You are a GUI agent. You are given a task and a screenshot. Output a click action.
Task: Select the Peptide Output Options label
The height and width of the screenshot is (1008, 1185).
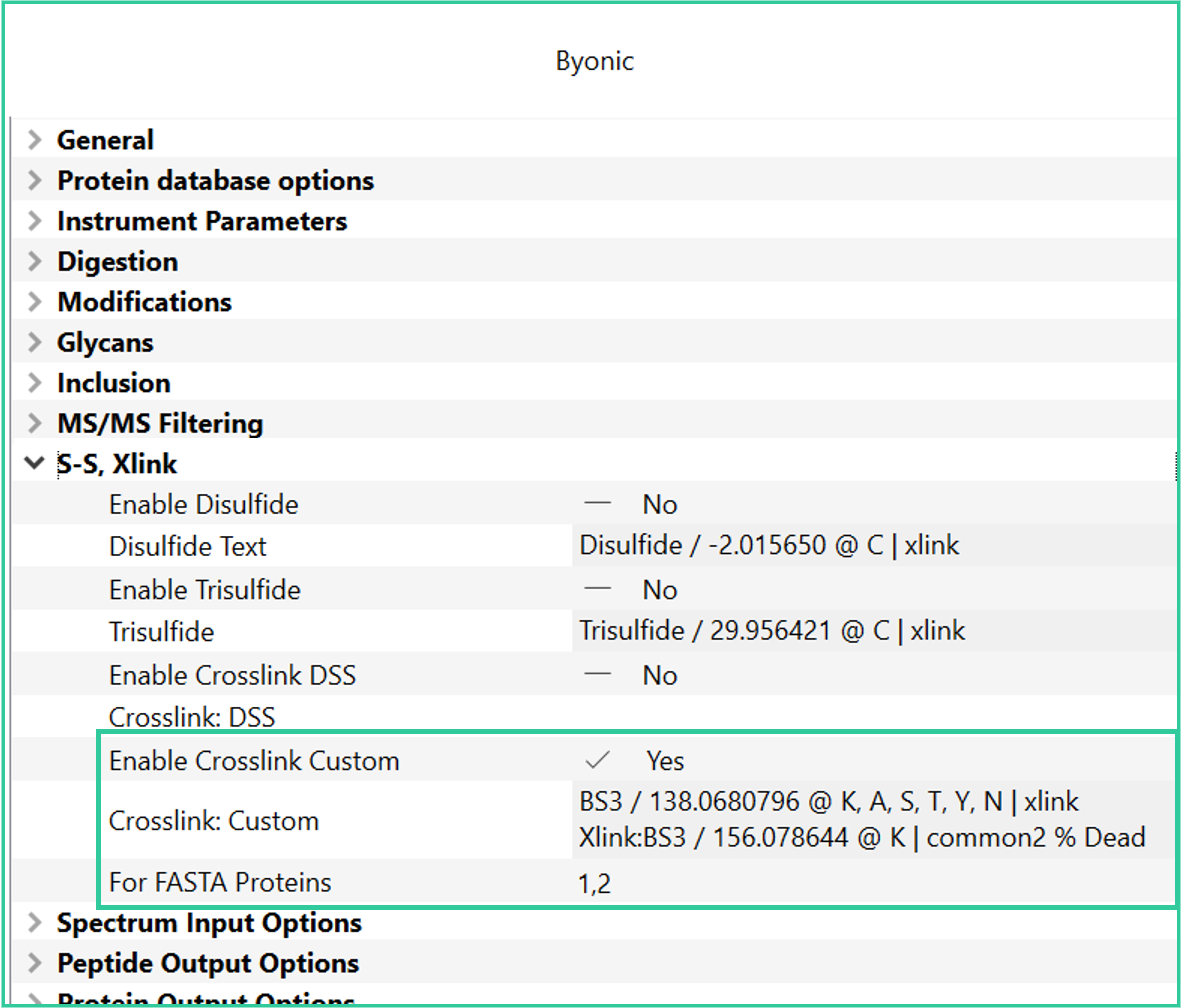point(208,963)
